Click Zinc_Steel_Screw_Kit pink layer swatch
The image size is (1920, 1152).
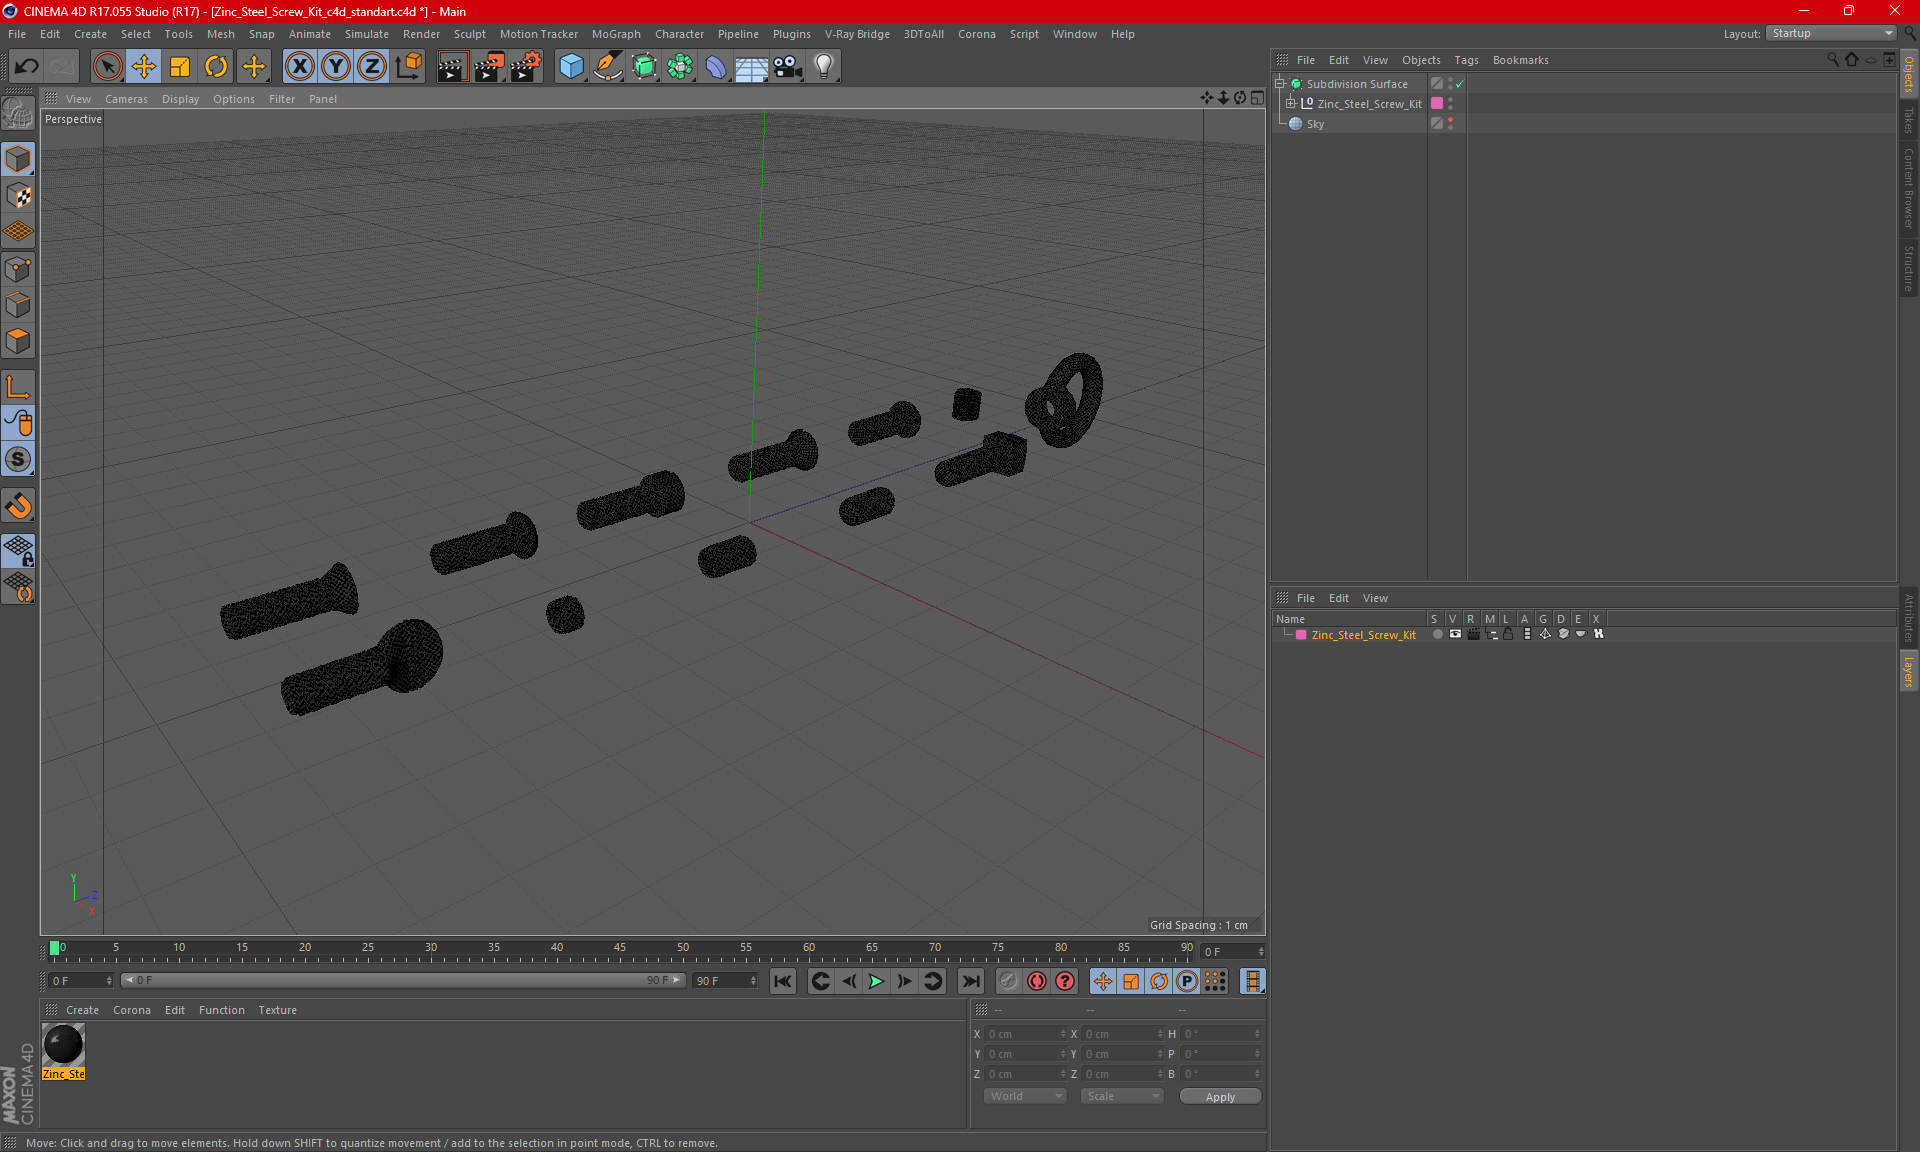point(1437,103)
